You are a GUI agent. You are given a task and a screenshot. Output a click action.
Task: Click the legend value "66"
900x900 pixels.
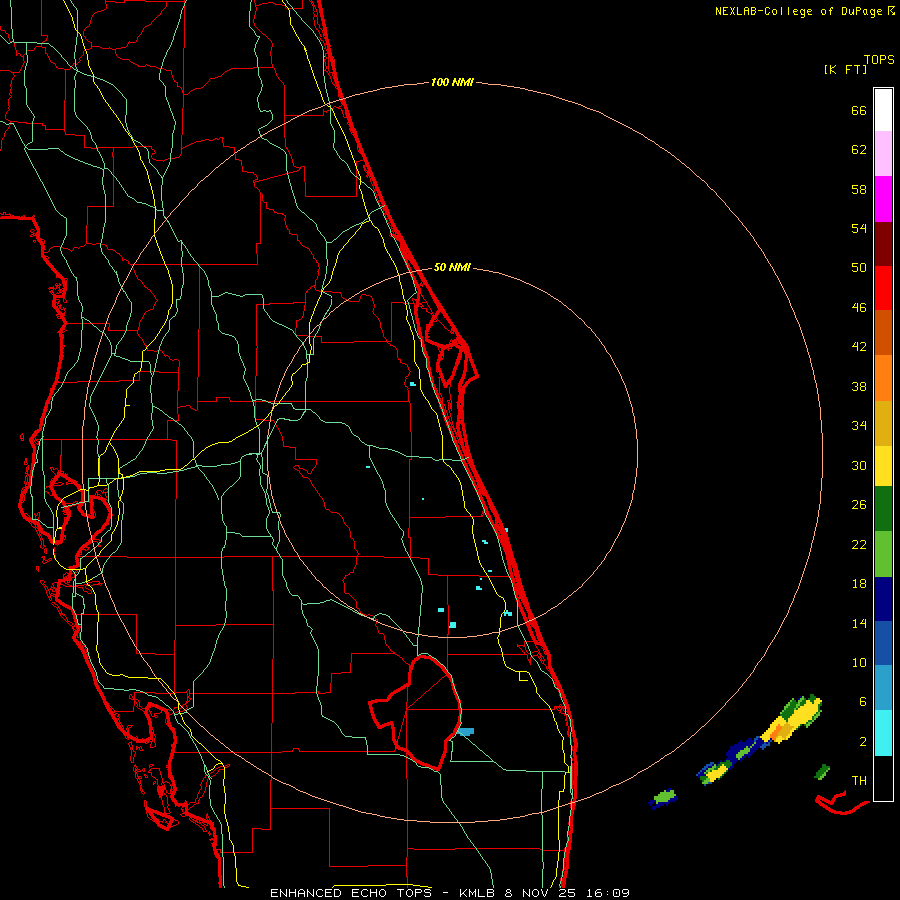coord(859,110)
